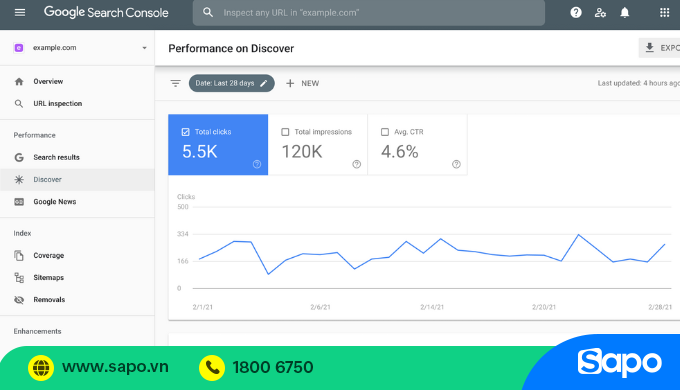Click the 2/14/21 chart axis label
Viewport: 680px width, 390px height.
432,307
